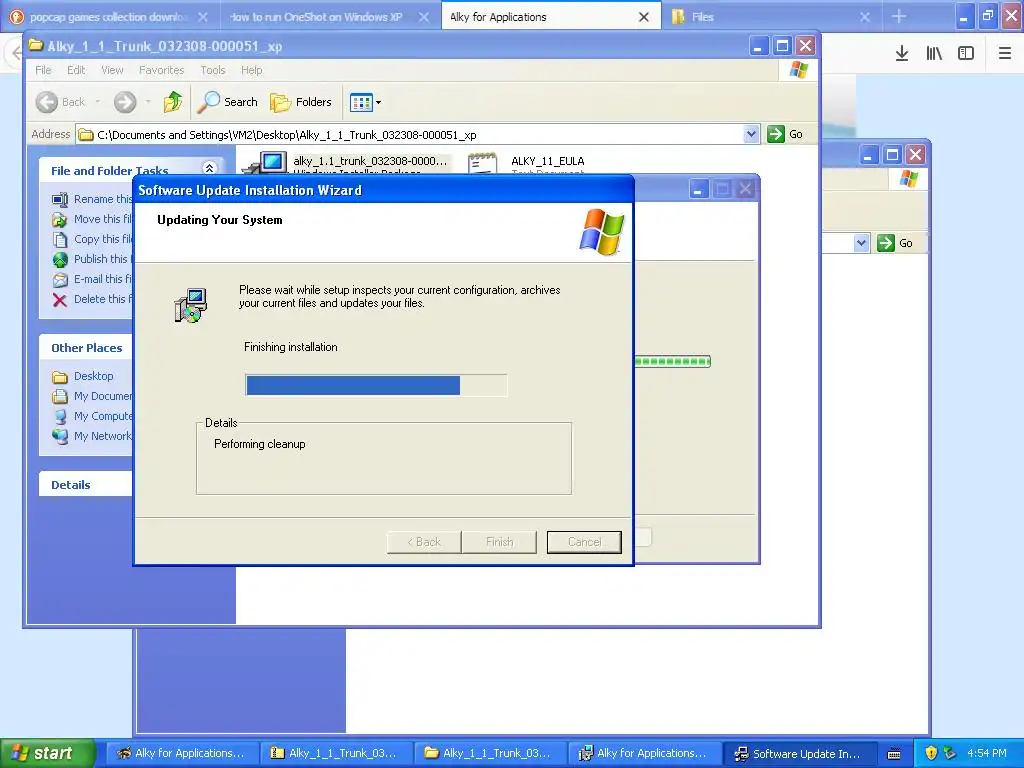Click the setup computer icon in wizard
This screenshot has width=1024, height=768.
[191, 305]
